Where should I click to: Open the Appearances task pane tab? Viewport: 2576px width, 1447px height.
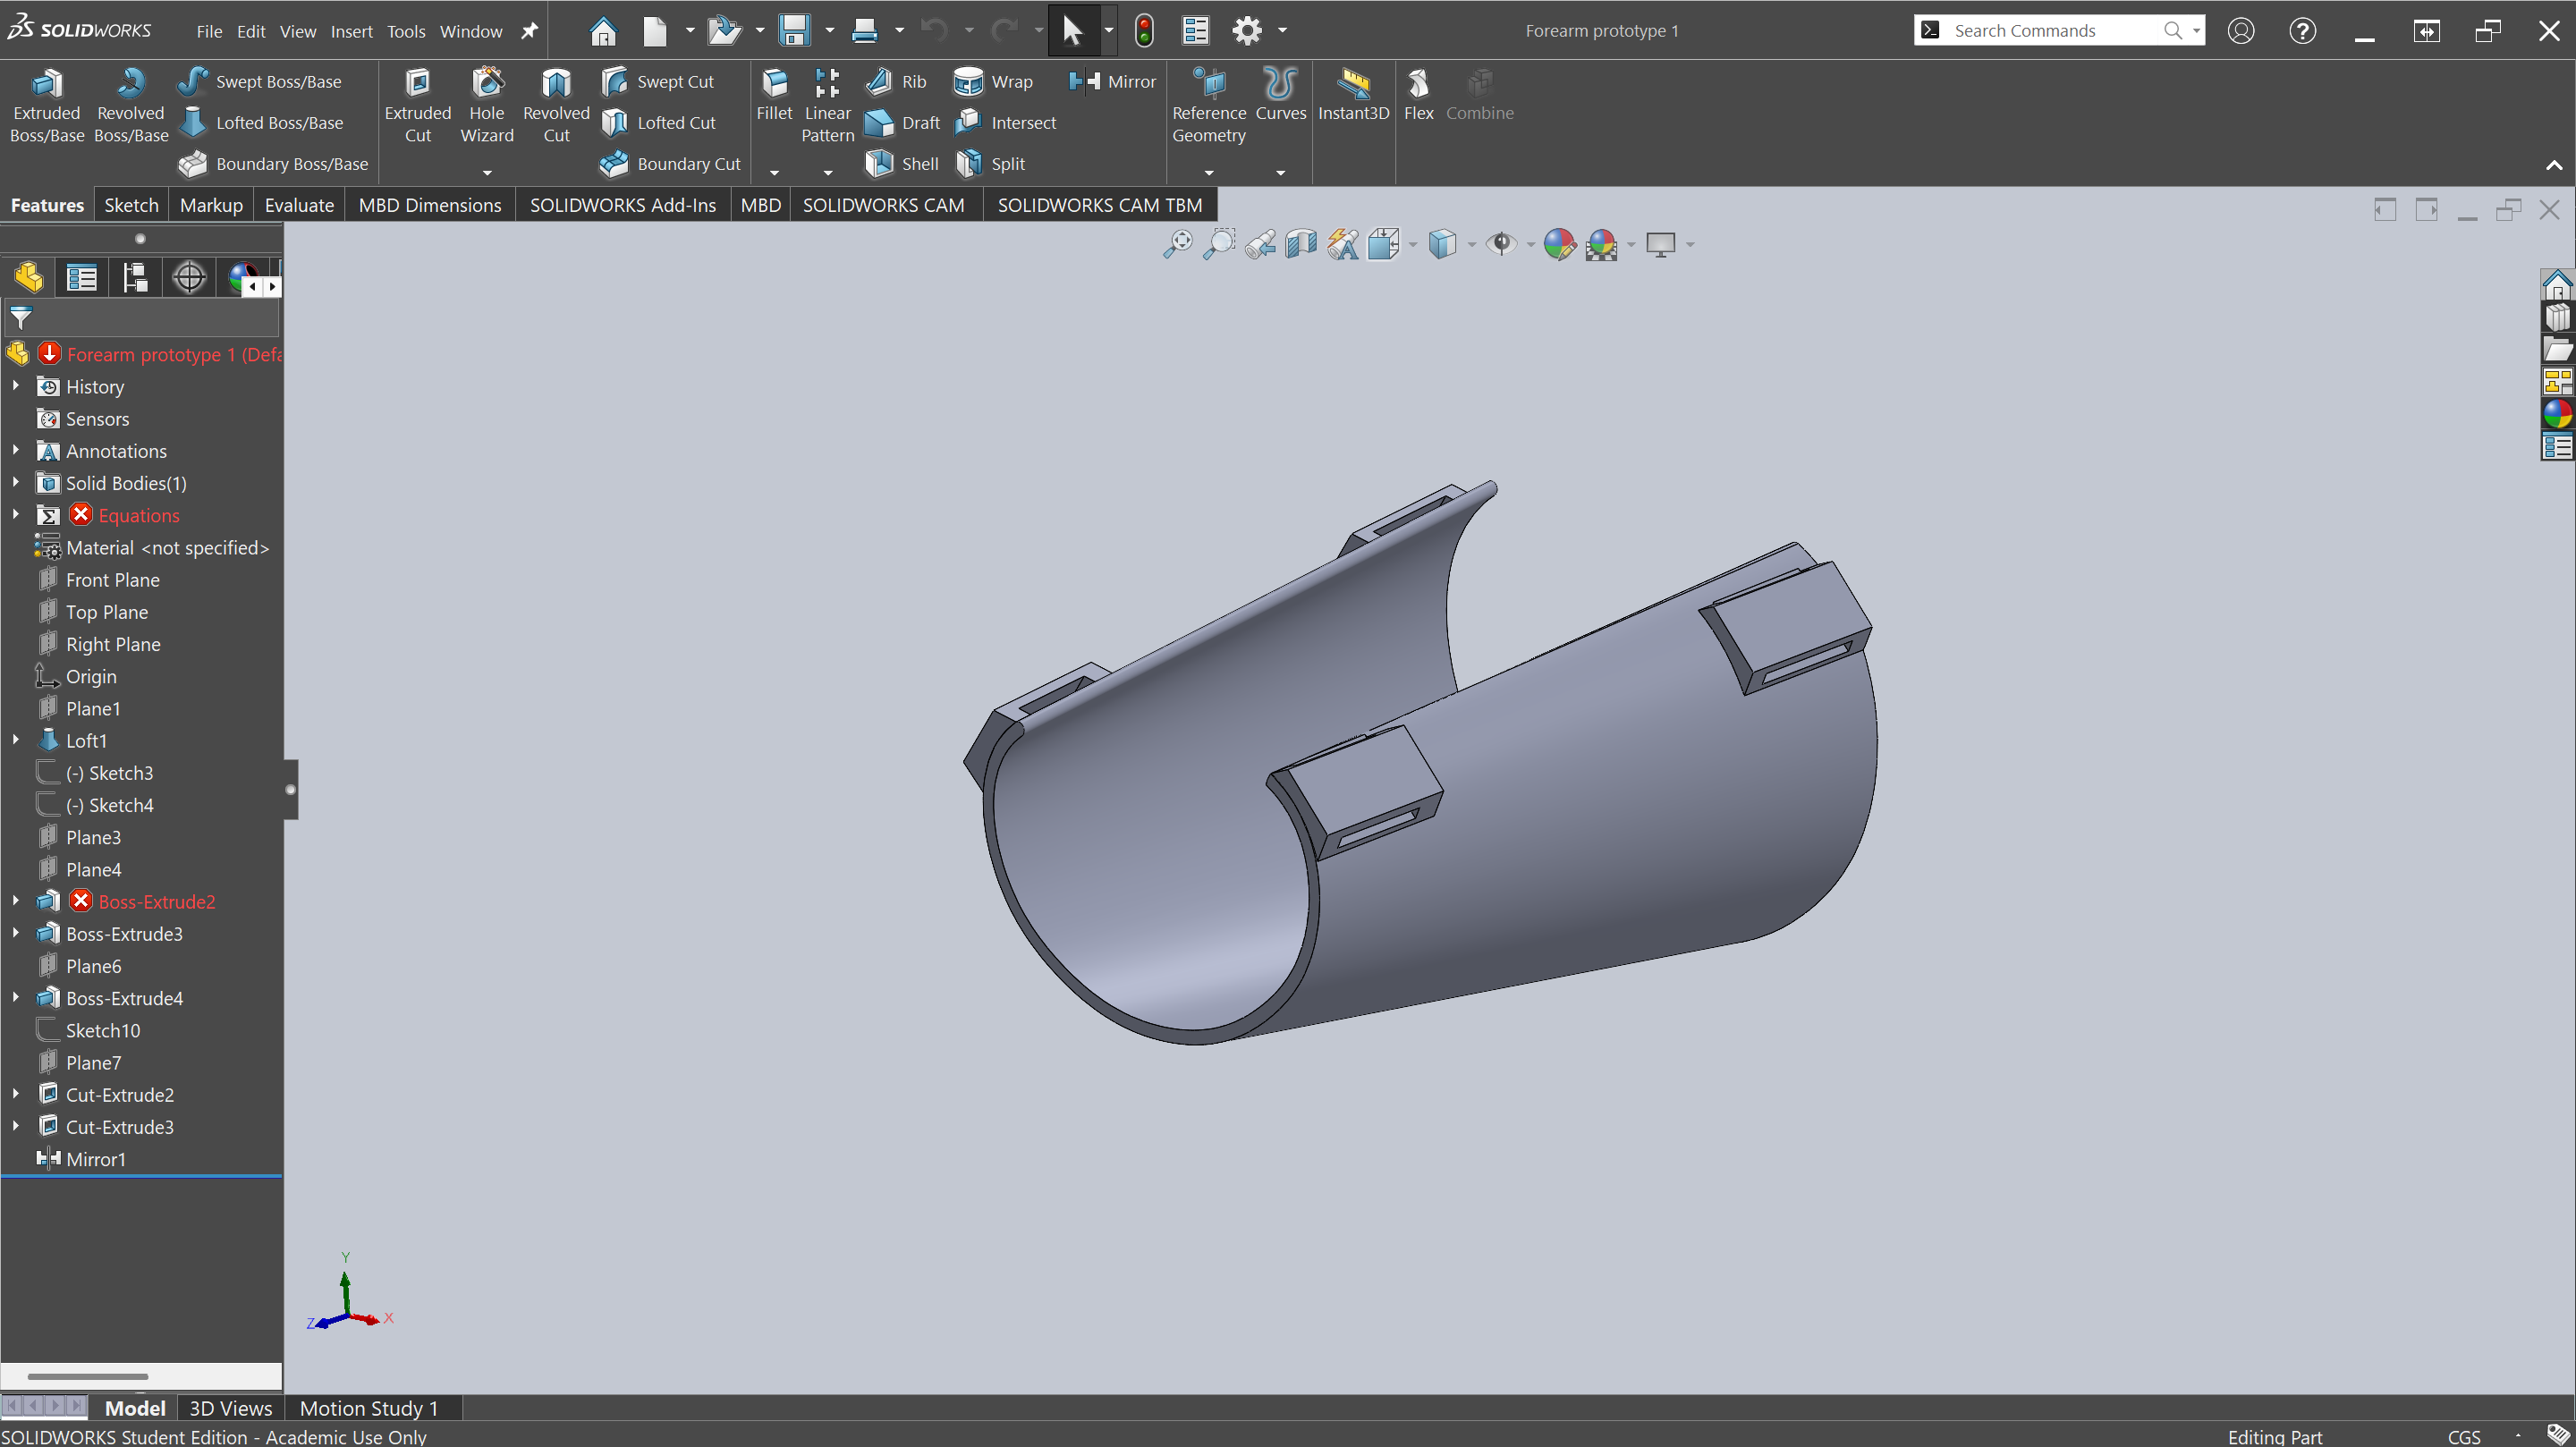coord(2557,413)
